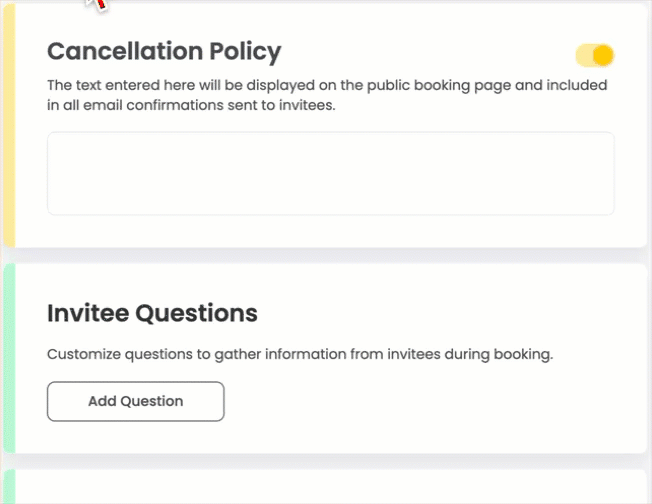652x504 pixels.
Task: Click the Cancellation Policy heading
Action: [164, 51]
